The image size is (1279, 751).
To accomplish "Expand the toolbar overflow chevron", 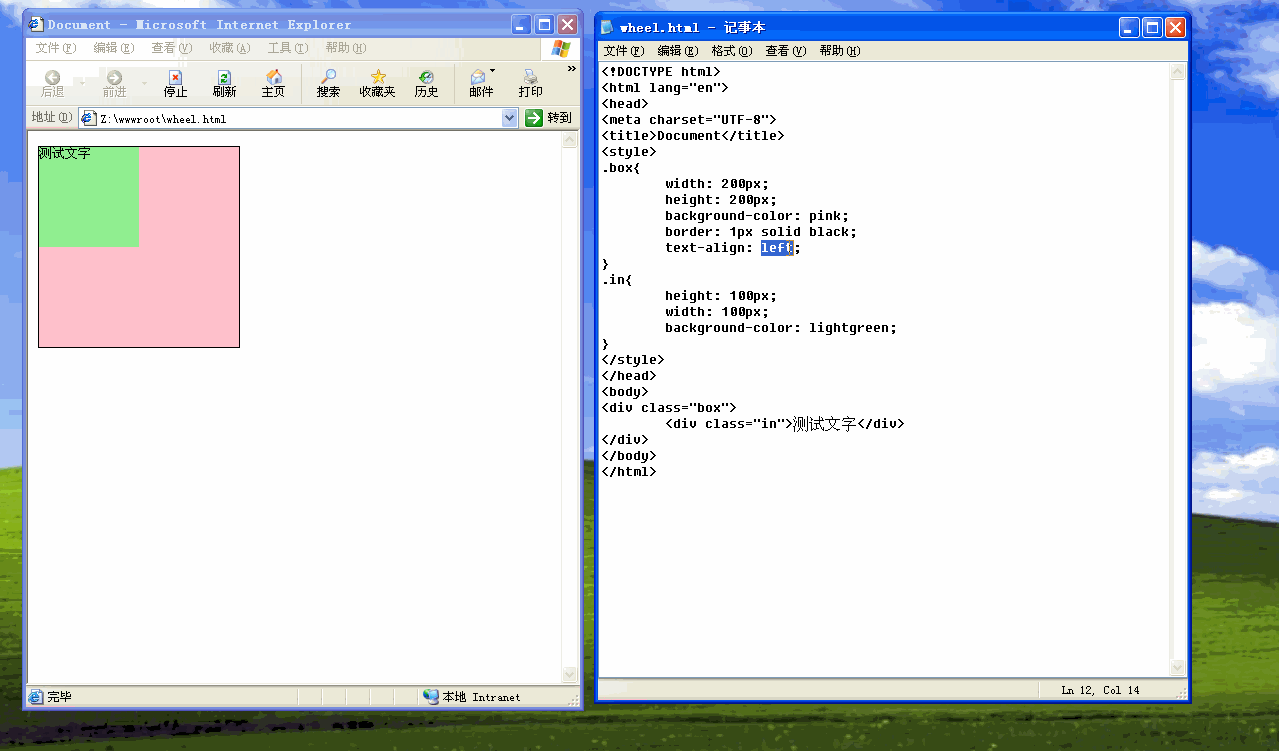I will tap(572, 69).
